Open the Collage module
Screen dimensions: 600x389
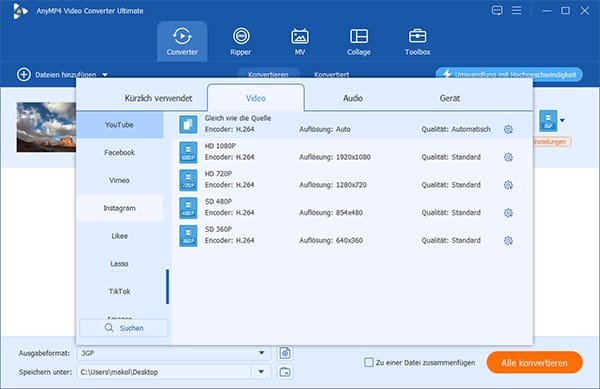point(359,41)
